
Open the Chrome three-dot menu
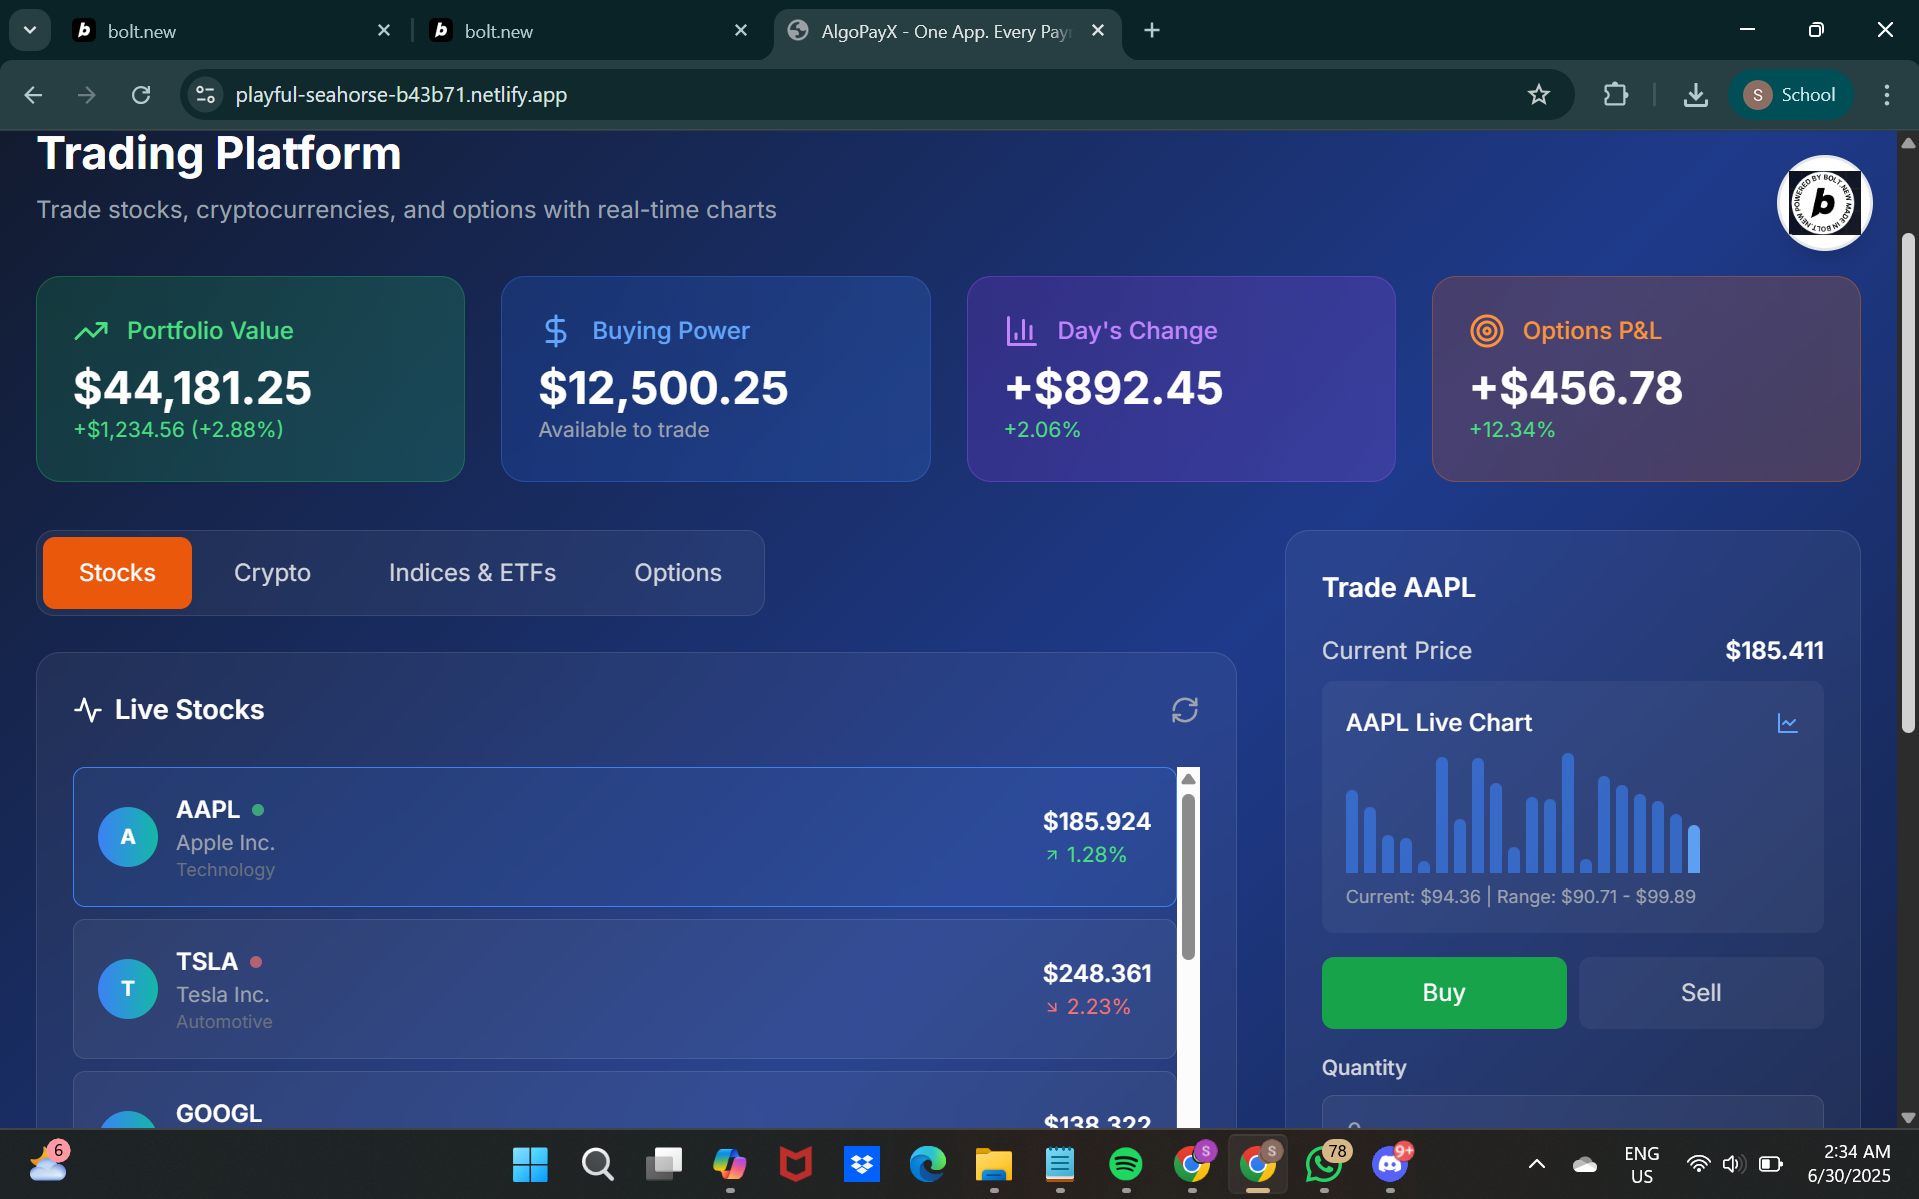pos(1886,95)
